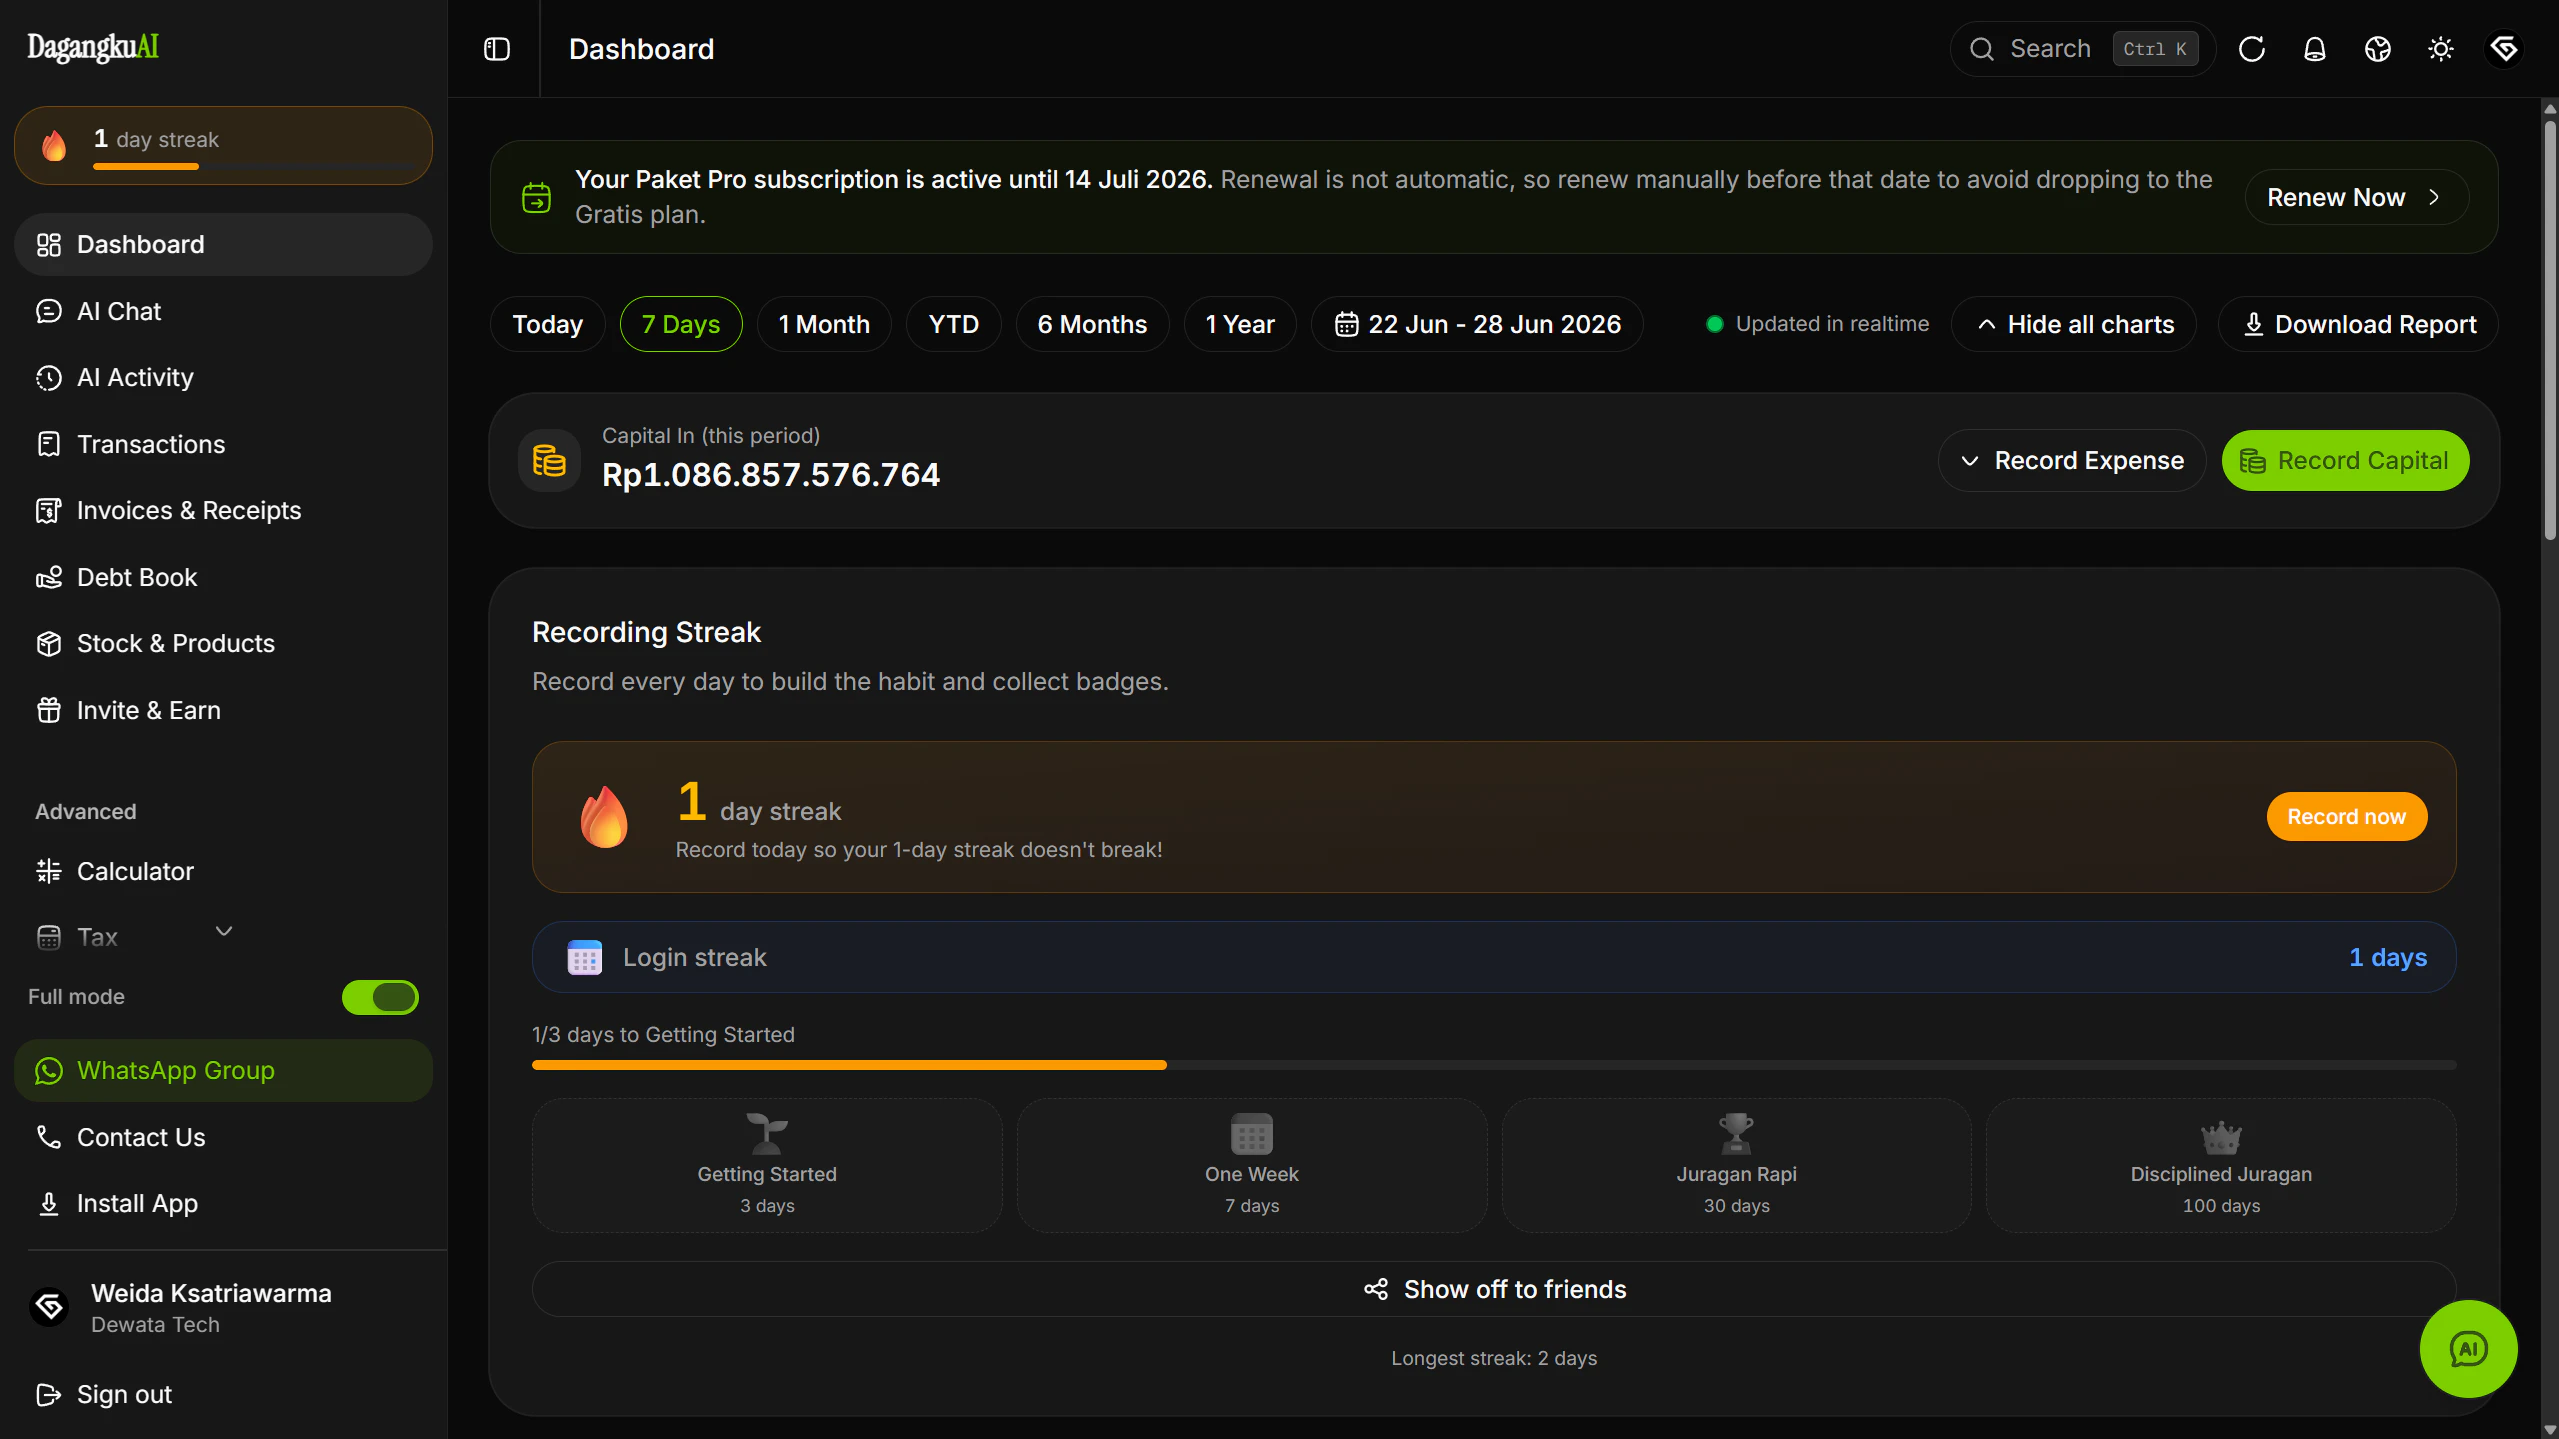
Task: Select the Today period filter
Action: point(547,324)
